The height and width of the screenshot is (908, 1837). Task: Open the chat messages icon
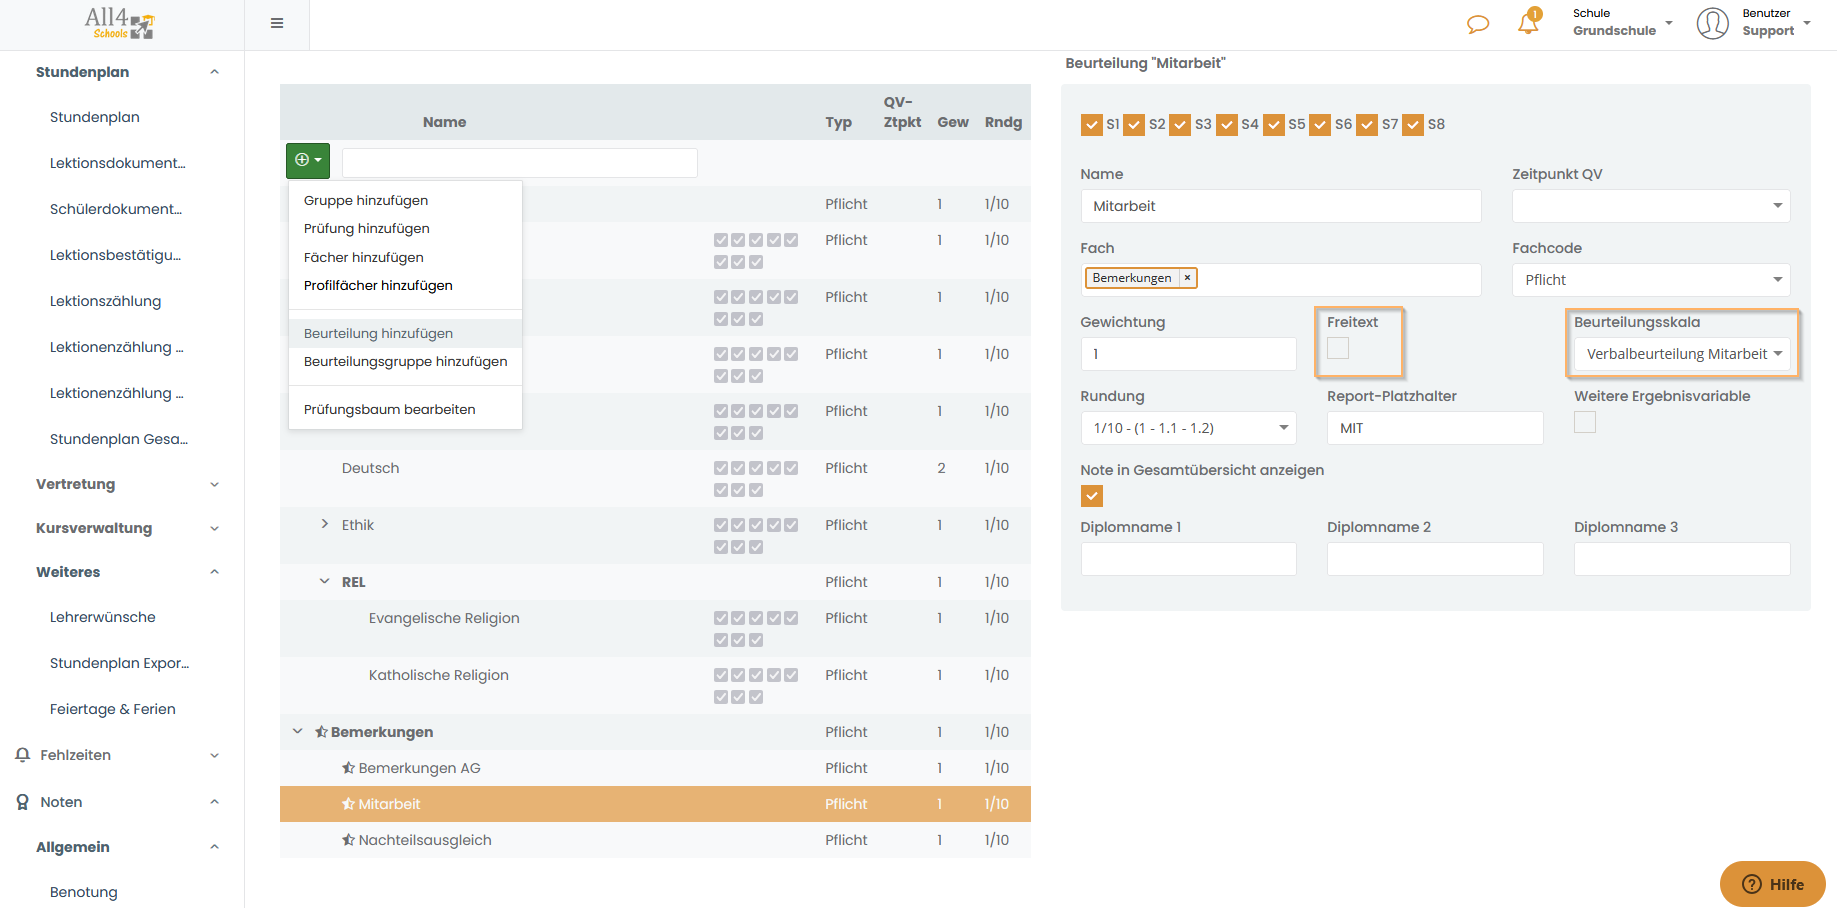click(1478, 24)
